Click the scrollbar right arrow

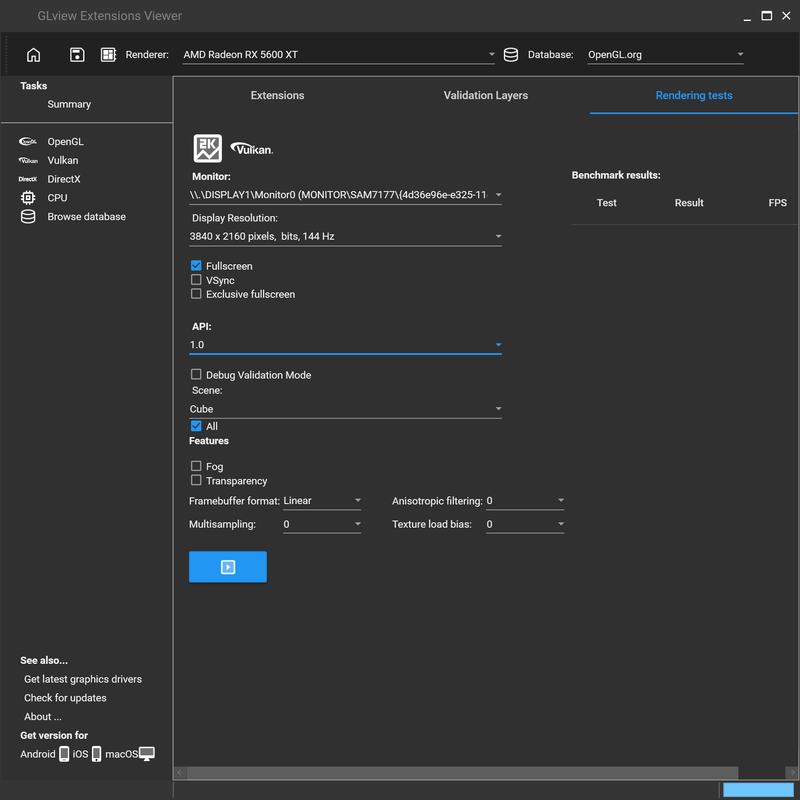(792, 772)
